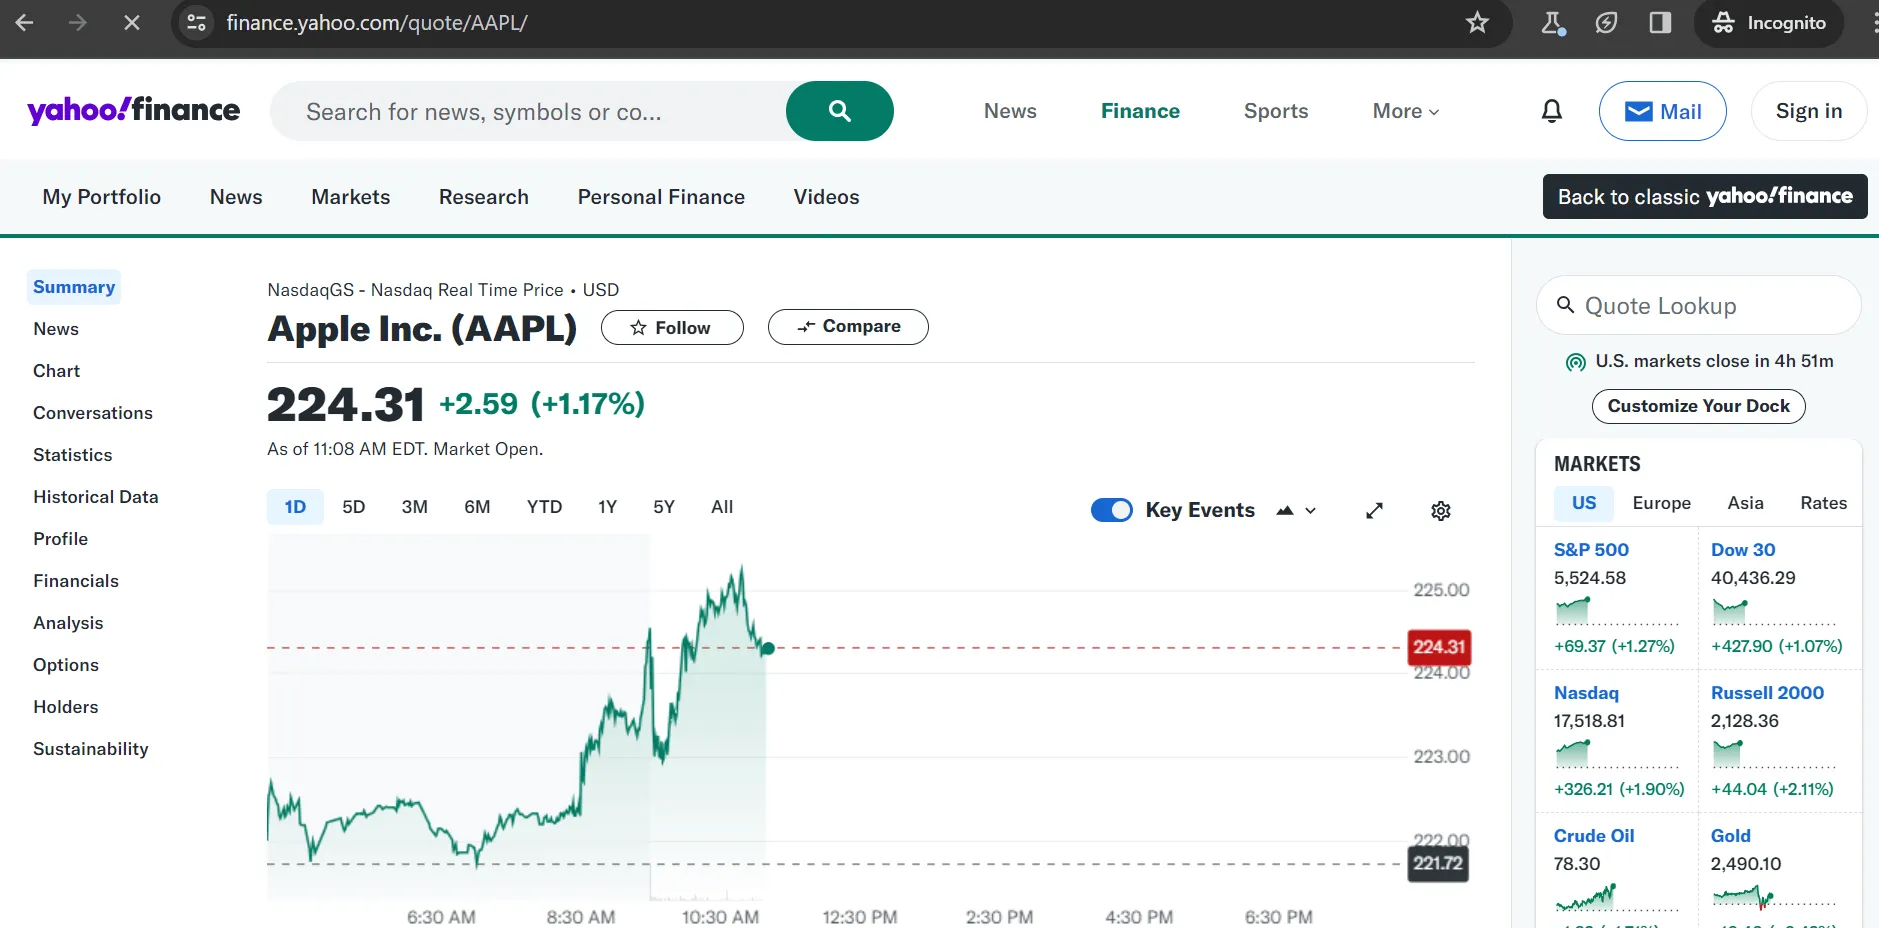Open the browser side panel icon
The height and width of the screenshot is (928, 1879).
(1660, 23)
